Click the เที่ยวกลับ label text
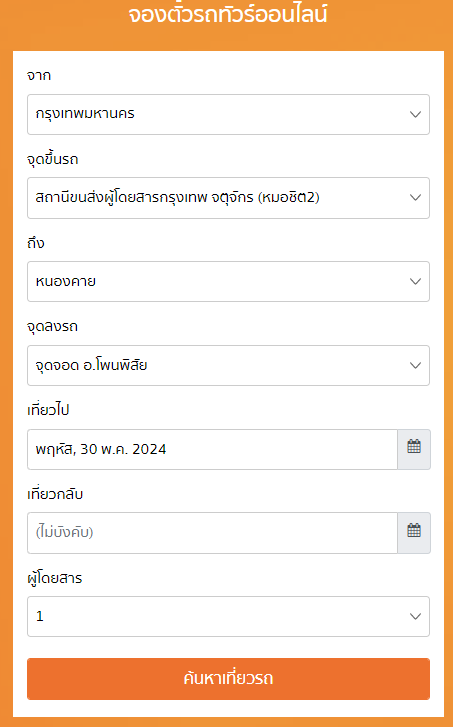This screenshot has height=727, width=453. [x=55, y=494]
